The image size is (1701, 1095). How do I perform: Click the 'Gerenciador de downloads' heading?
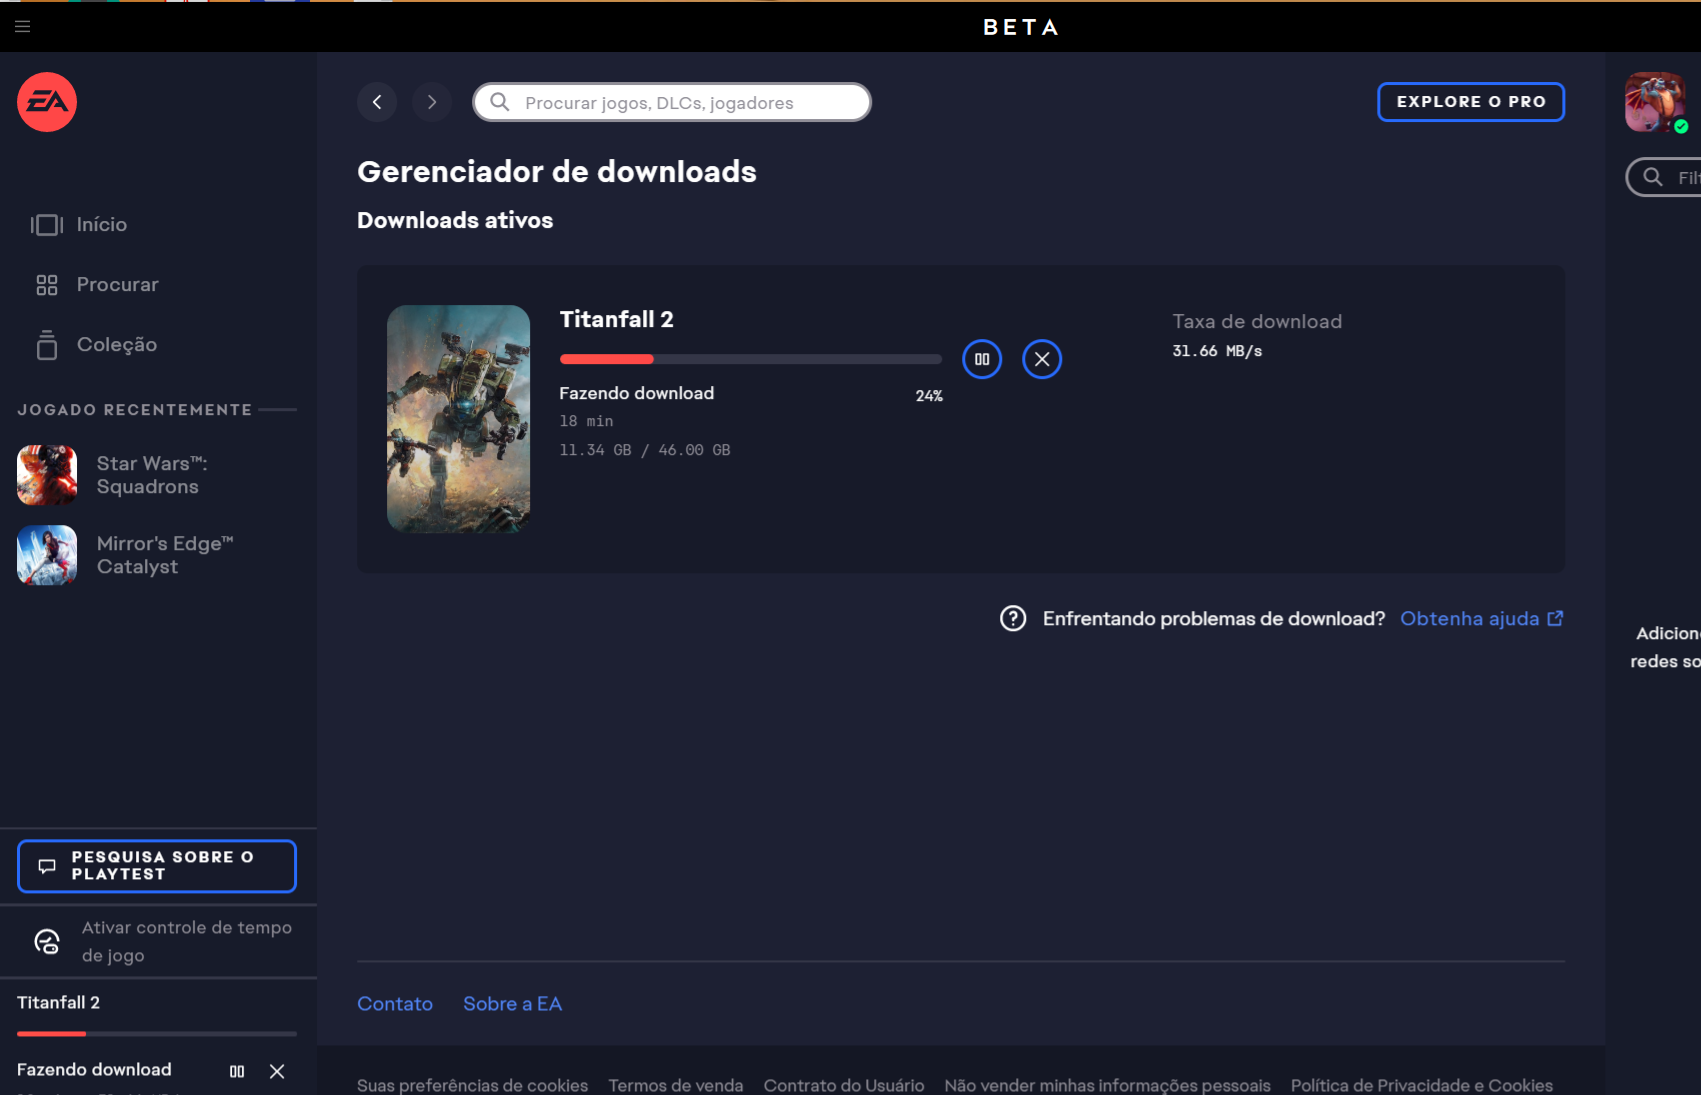557,172
